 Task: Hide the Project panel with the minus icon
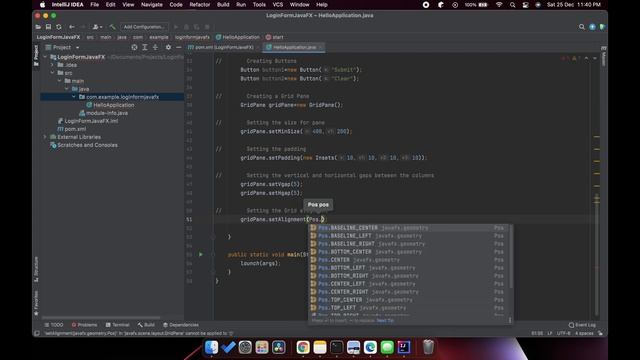178,47
